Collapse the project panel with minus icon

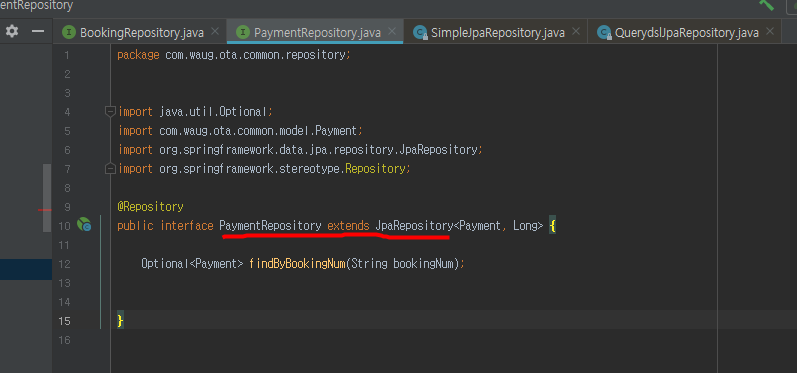pyautogui.click(x=38, y=32)
